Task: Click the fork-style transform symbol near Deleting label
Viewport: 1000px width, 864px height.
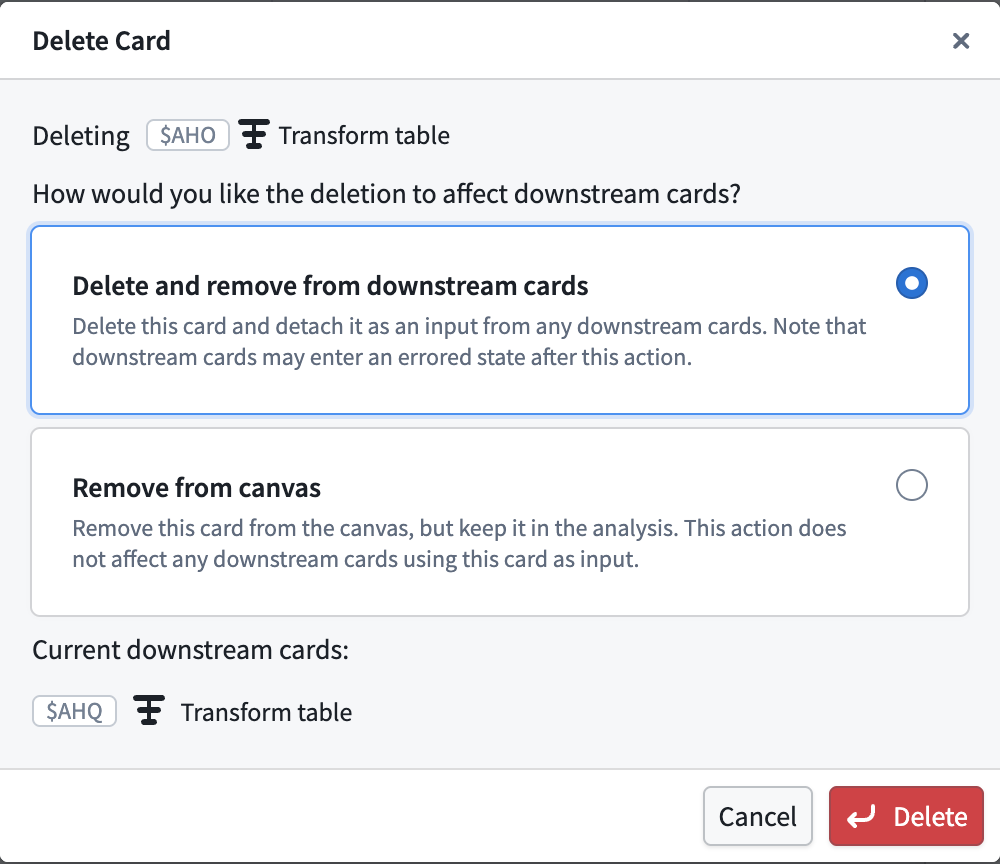Action: [253, 134]
